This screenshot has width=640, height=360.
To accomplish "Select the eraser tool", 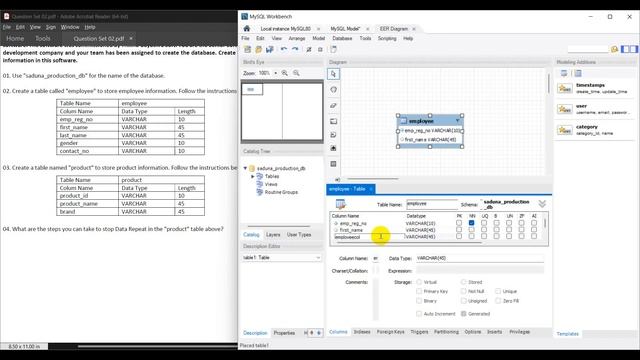I will 333,105.
